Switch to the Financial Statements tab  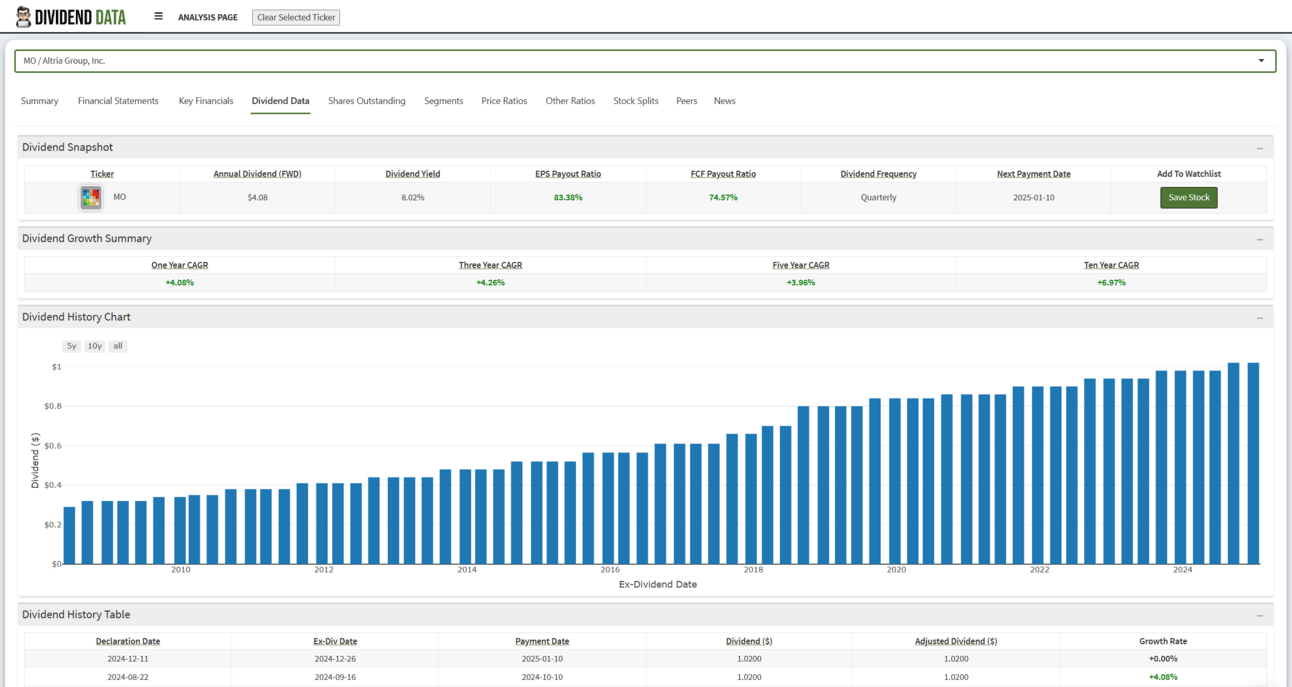tap(118, 101)
